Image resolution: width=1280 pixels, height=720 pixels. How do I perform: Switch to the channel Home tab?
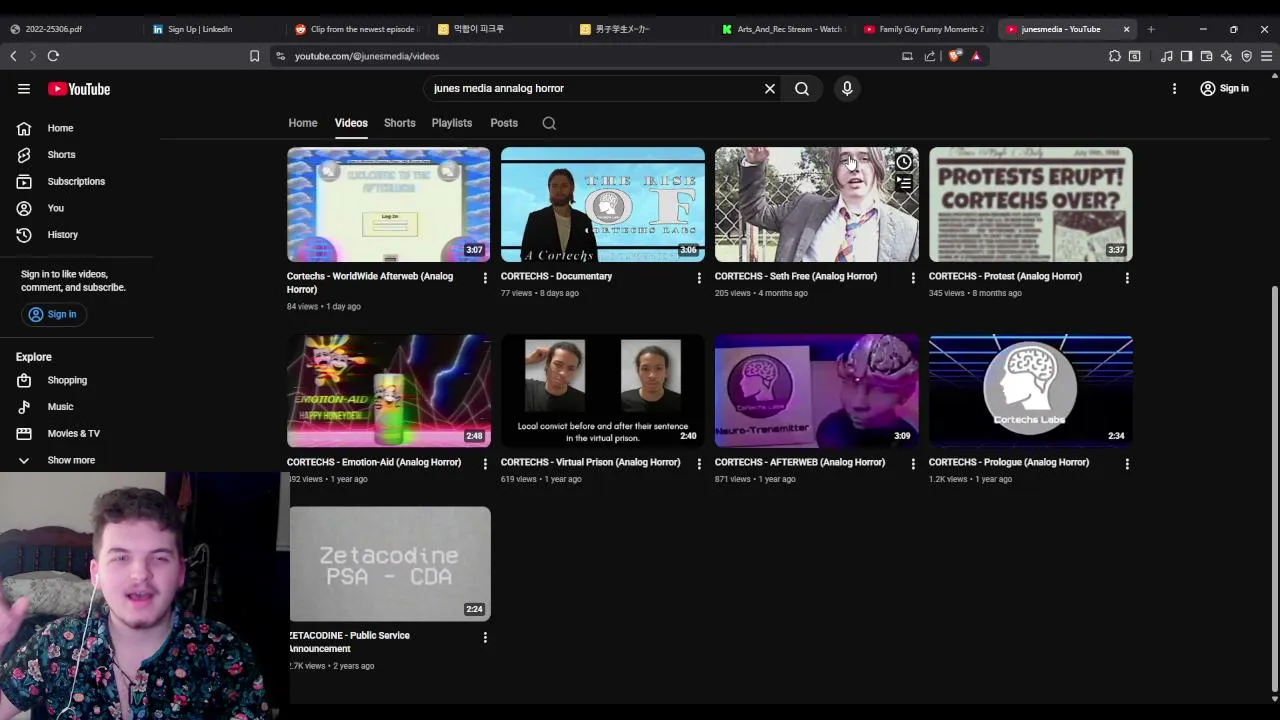pos(303,123)
